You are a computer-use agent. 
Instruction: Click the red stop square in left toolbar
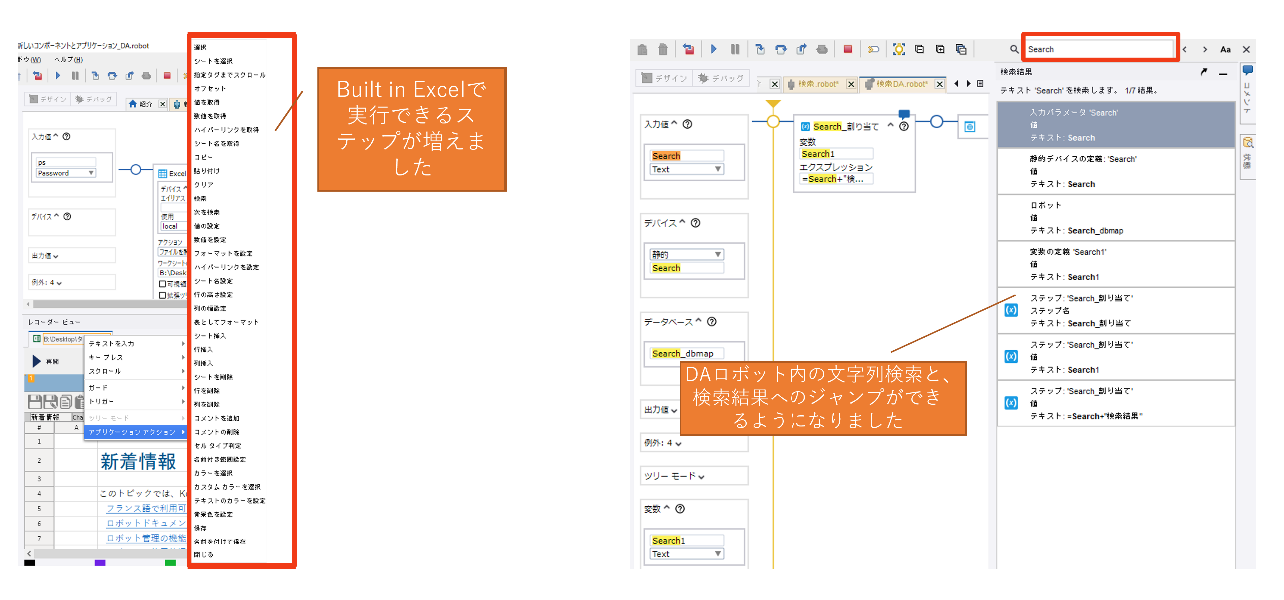point(166,75)
